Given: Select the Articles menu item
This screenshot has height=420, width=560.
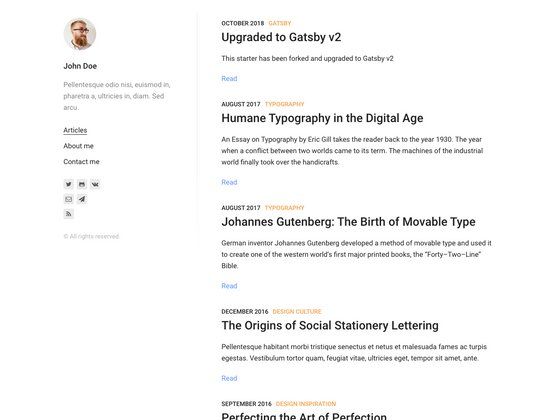Looking at the screenshot, I should pyautogui.click(x=75, y=130).
